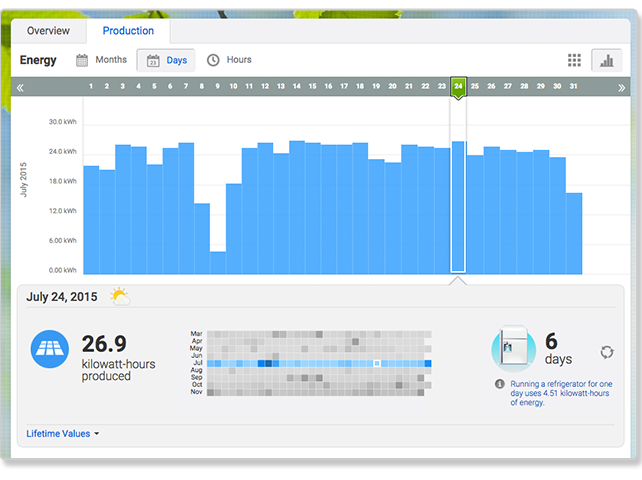The width and height of the screenshot is (642, 480).
Task: Expand the Lifetime Values dropdown
Action: 63,433
